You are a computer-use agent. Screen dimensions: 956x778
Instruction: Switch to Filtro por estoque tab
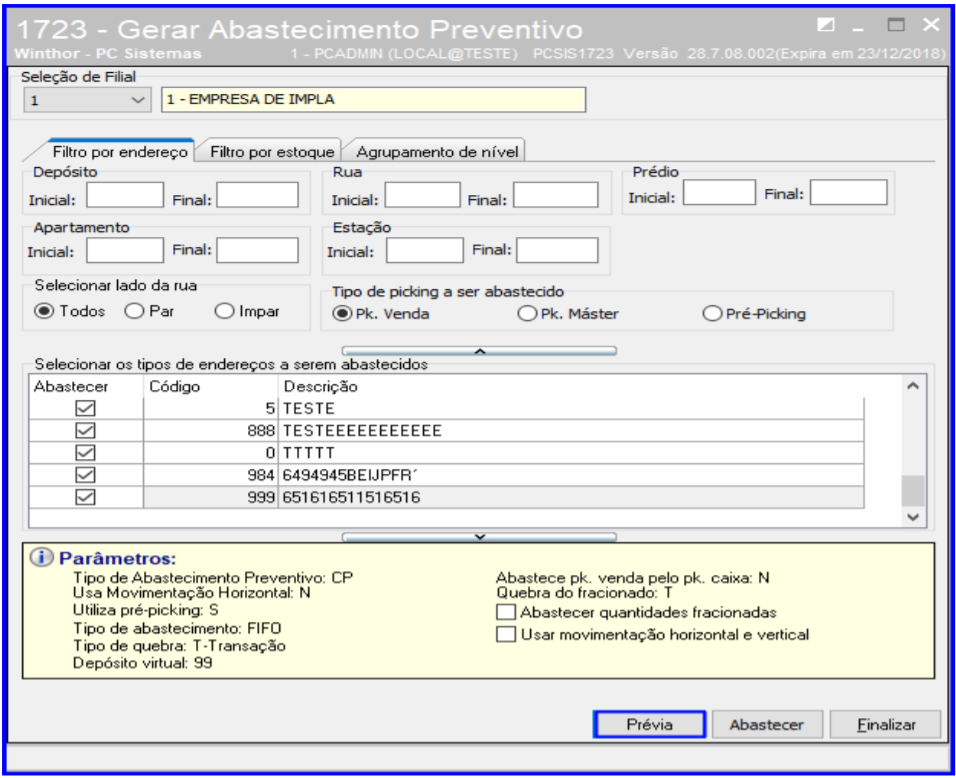[x=272, y=151]
